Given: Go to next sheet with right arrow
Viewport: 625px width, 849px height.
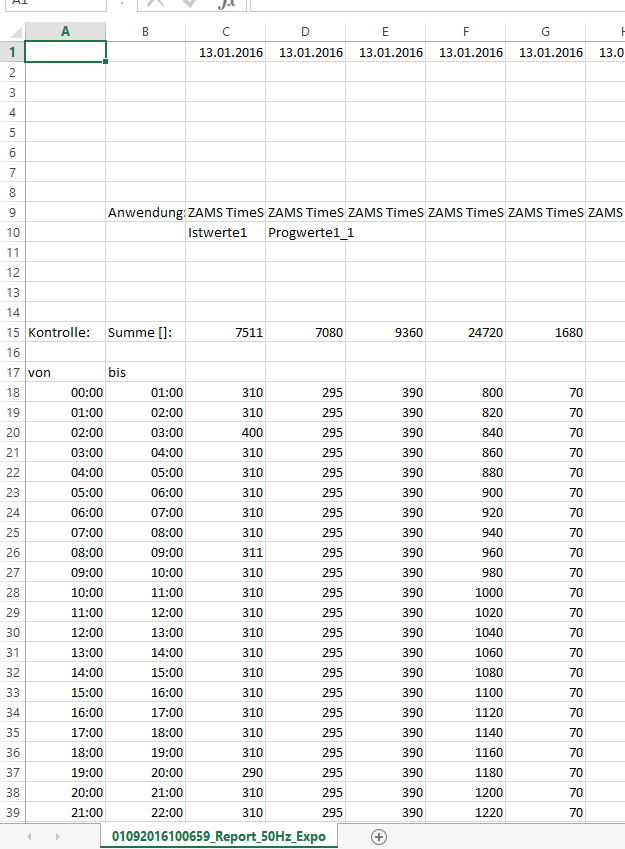Looking at the screenshot, I should 57,837.
